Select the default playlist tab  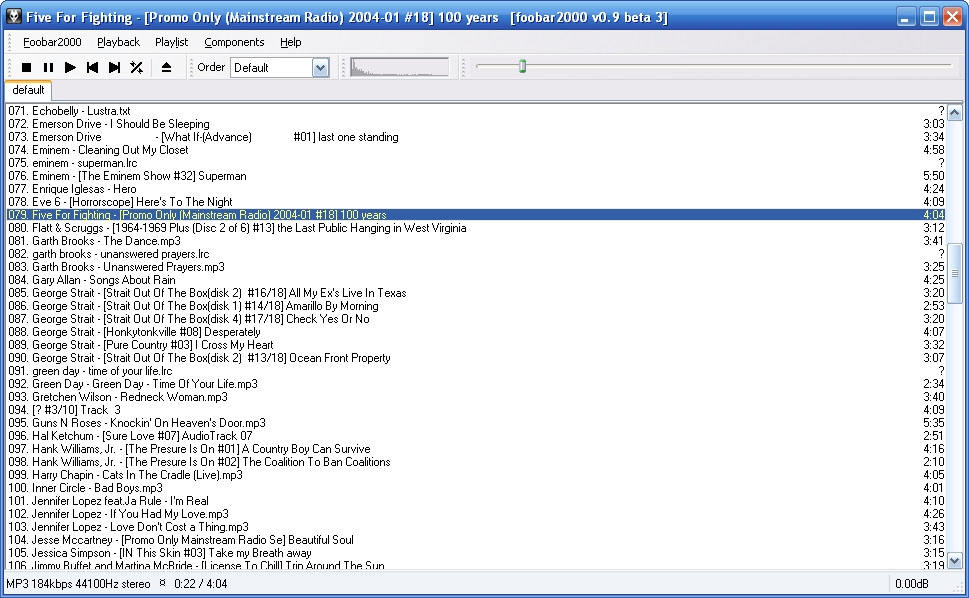click(28, 90)
